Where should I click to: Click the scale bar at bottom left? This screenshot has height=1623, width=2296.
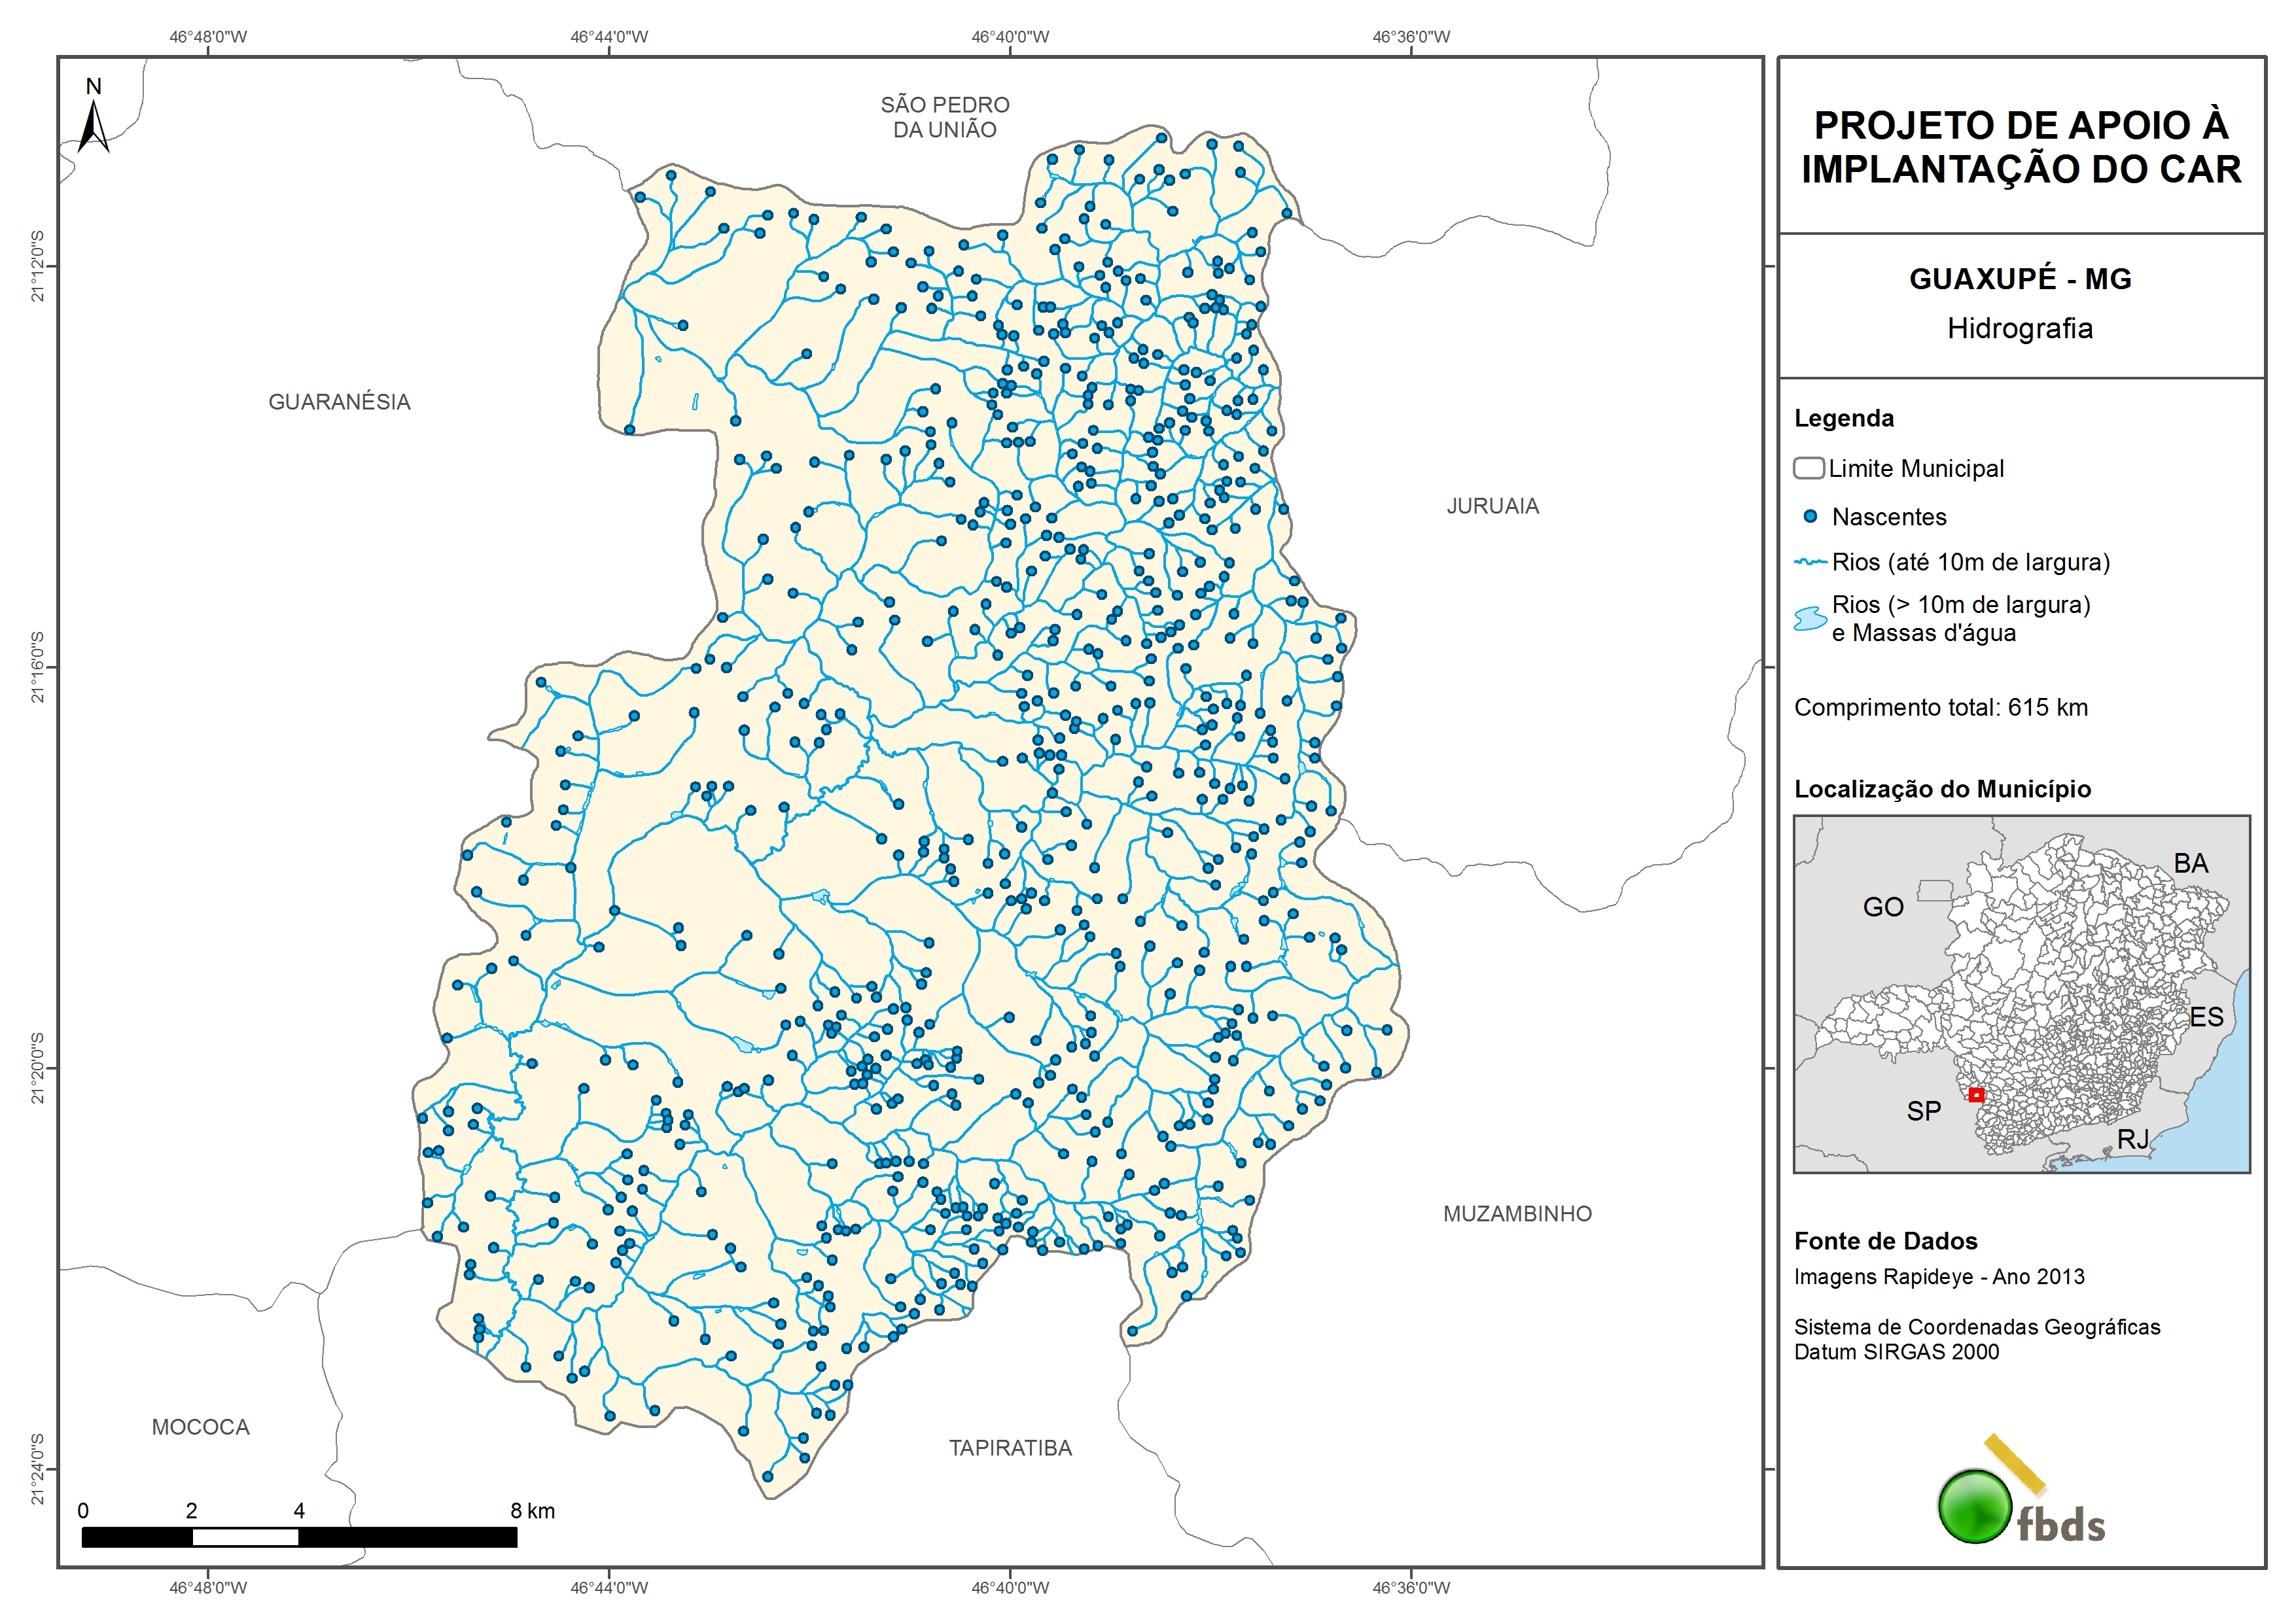click(x=299, y=1537)
